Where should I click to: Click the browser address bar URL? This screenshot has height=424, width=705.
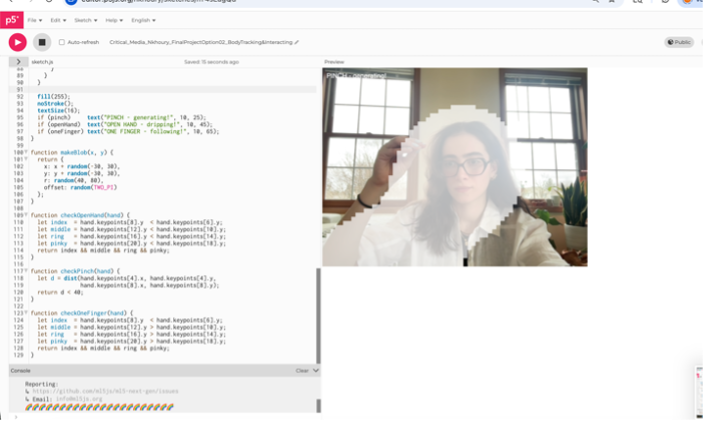coord(159,1)
